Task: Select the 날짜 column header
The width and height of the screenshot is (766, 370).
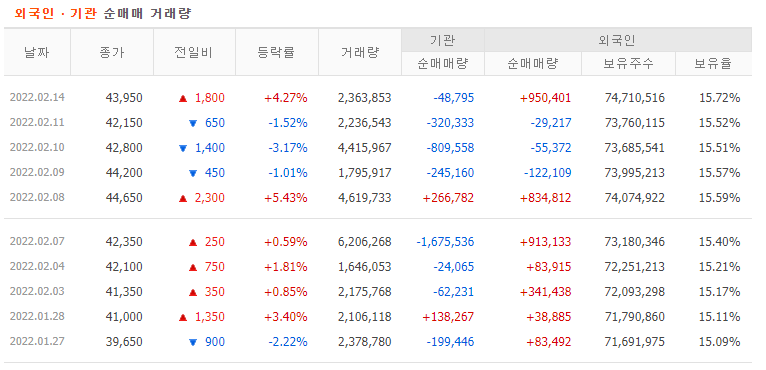Action: [37, 52]
